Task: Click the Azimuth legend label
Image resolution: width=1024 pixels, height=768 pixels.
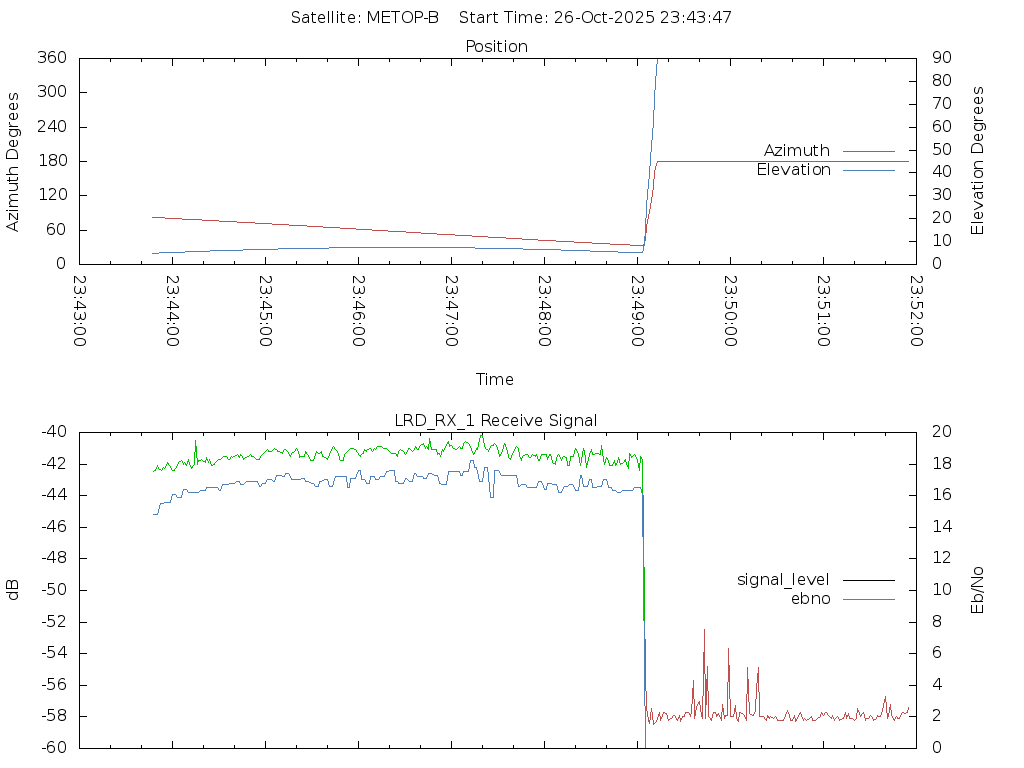Action: [796, 151]
